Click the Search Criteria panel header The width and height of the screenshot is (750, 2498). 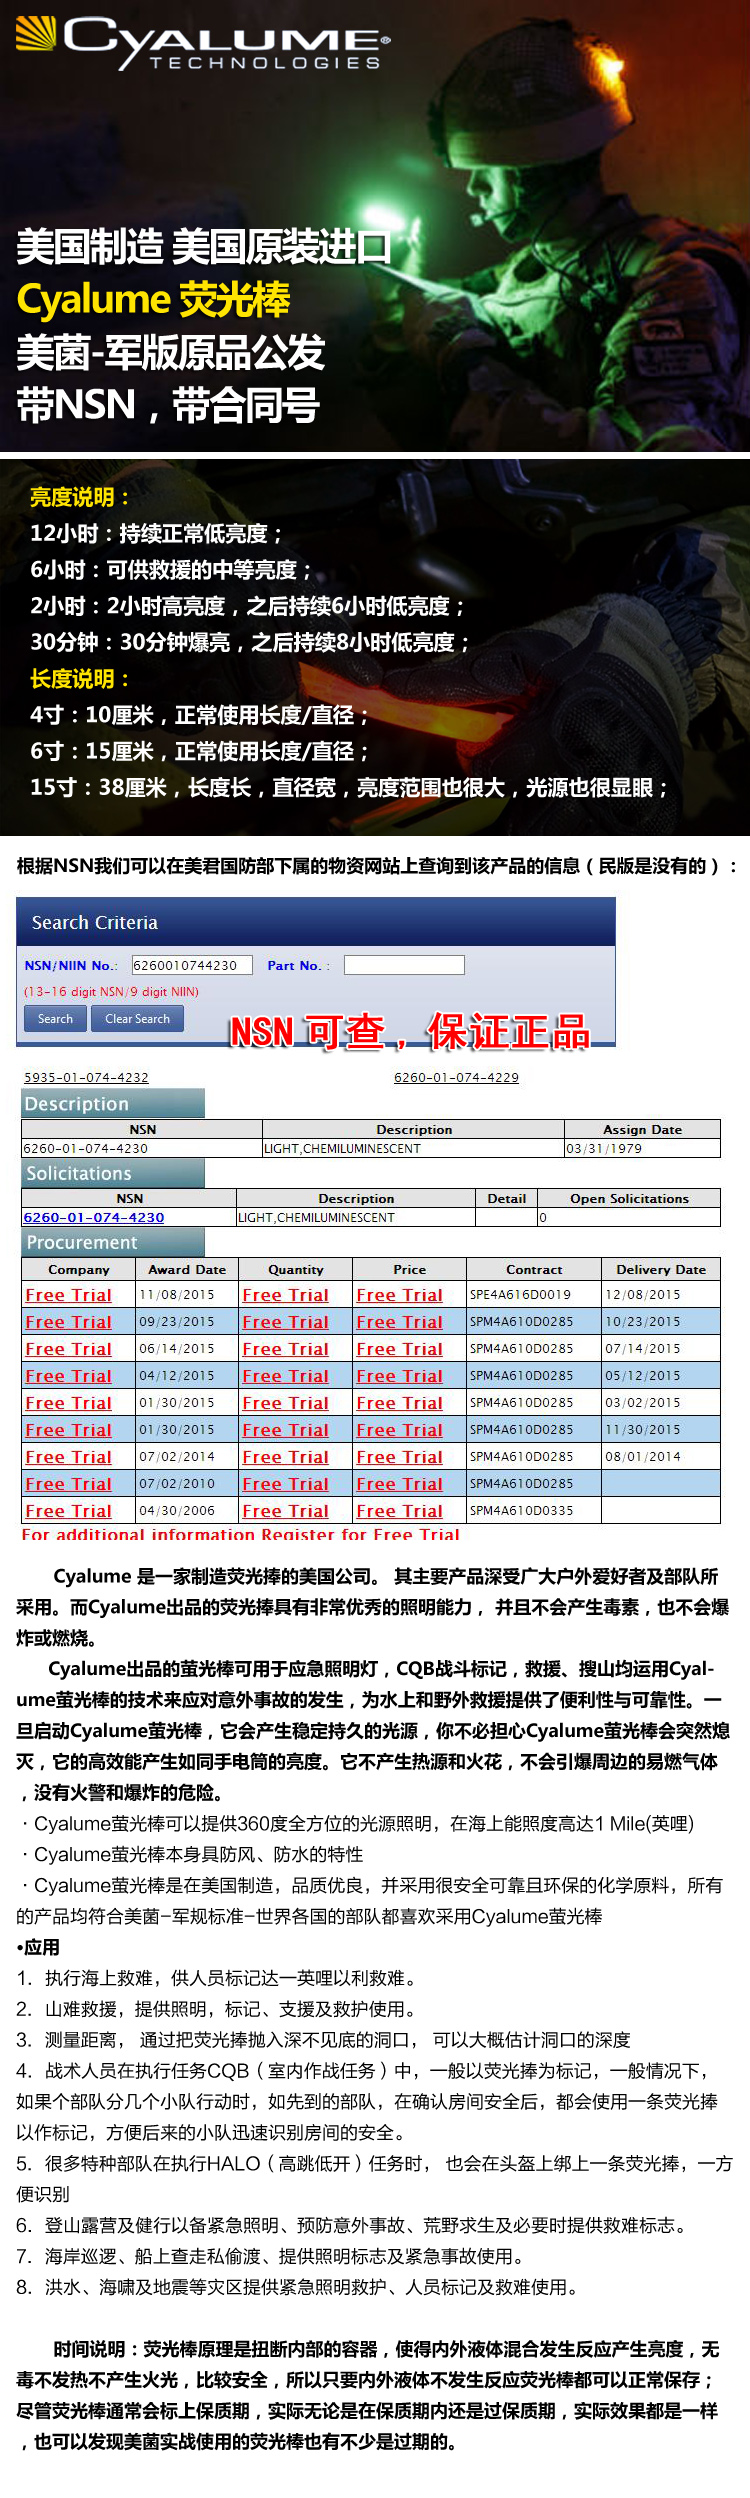coord(316,922)
